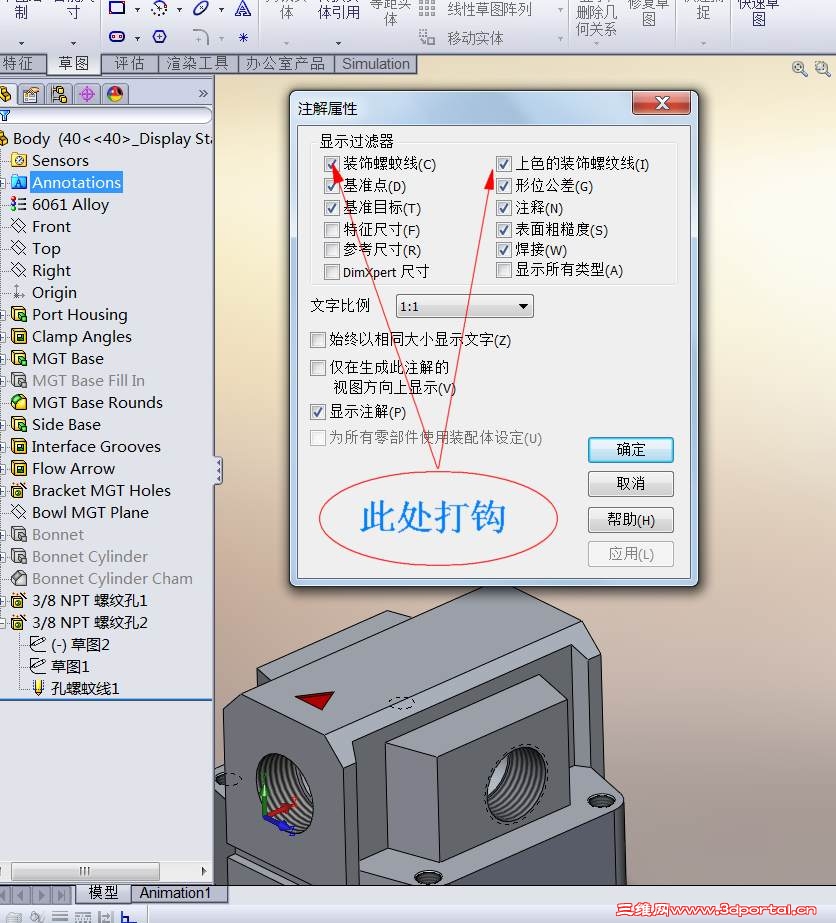
Task: Enable the DimXpert 尺寸 checkbox
Action: 332,272
